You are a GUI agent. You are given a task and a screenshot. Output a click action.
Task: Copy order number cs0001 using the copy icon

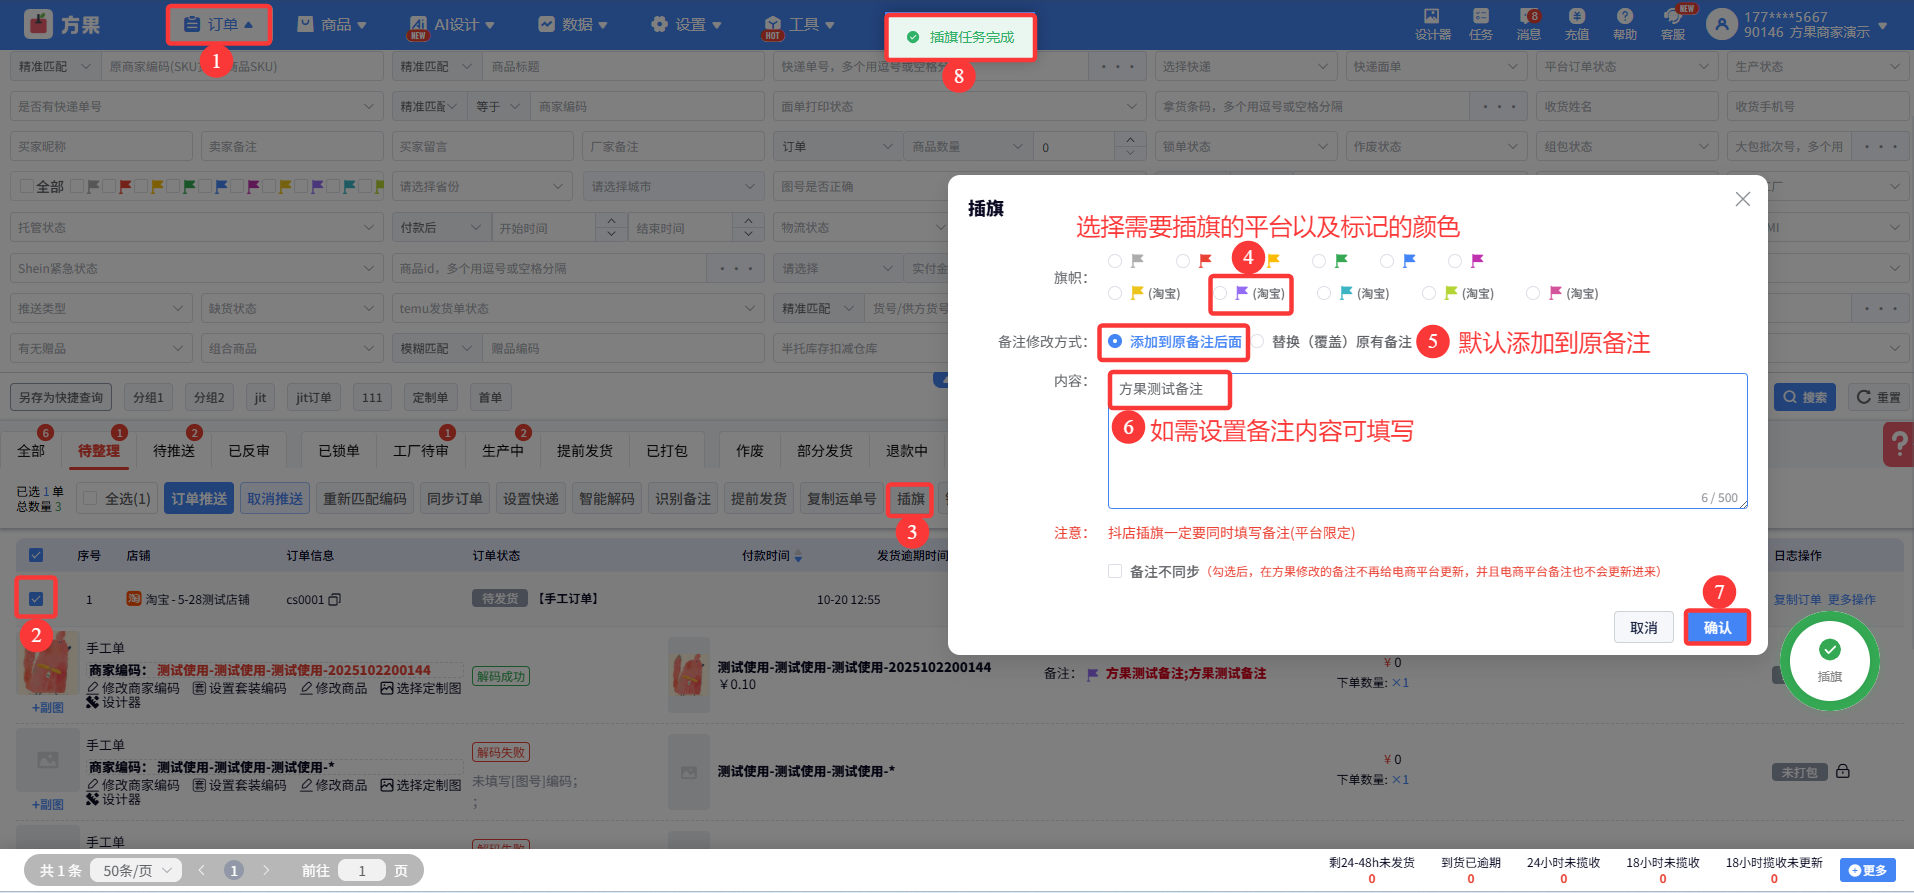click(335, 600)
